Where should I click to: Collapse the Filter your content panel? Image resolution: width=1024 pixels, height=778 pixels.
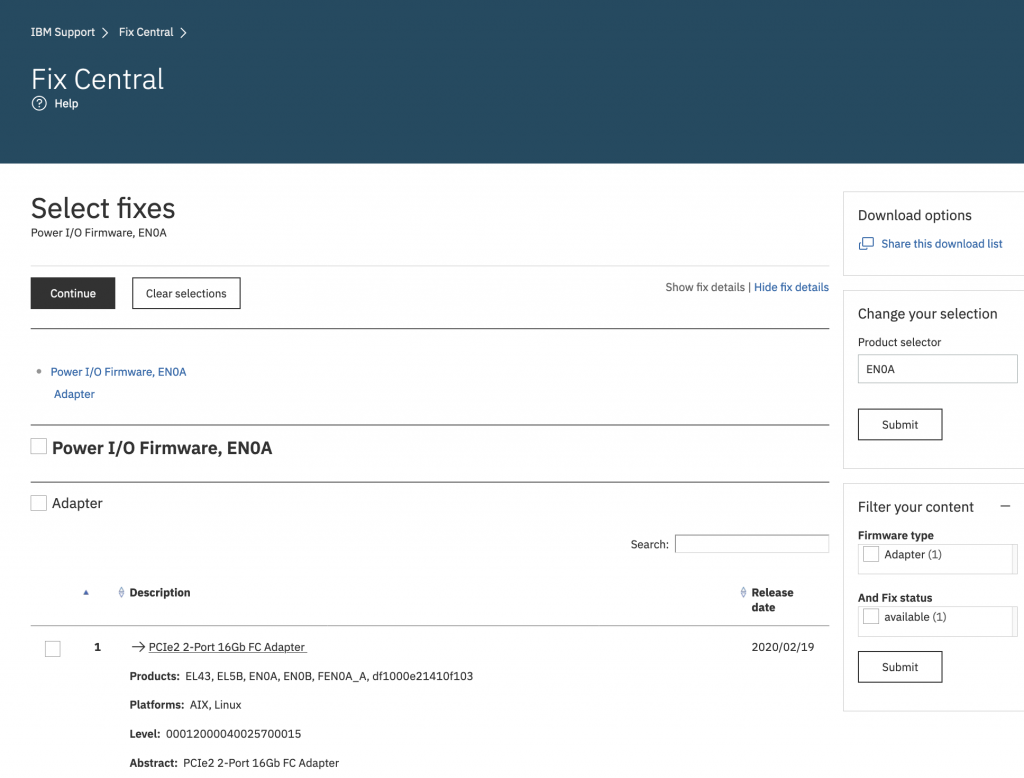pyautogui.click(x=1005, y=507)
